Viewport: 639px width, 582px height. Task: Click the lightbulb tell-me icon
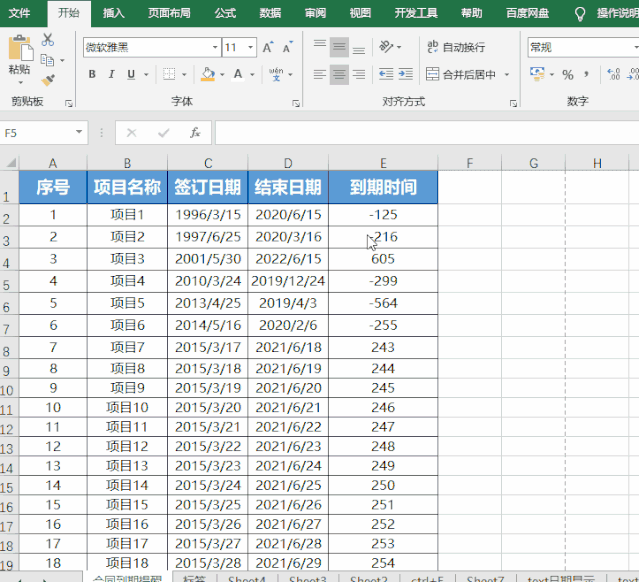point(580,14)
